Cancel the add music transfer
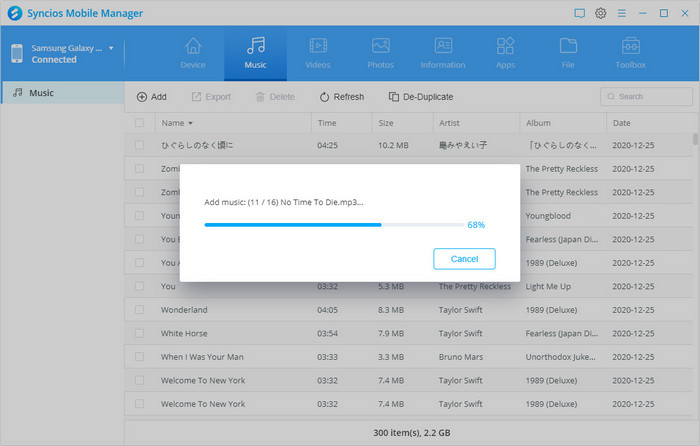This screenshot has width=700, height=446. [x=464, y=259]
